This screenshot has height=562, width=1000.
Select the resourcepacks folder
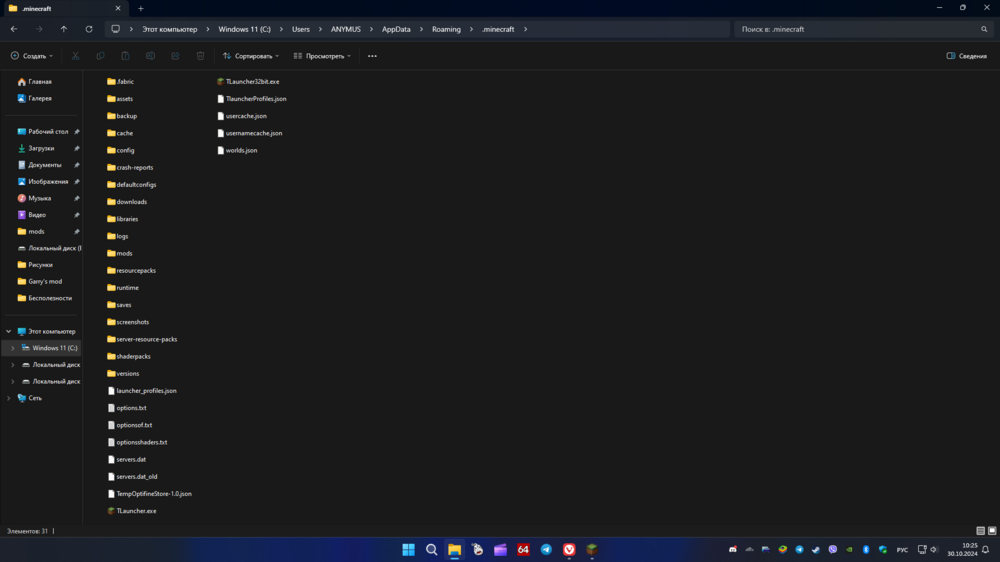(131, 270)
